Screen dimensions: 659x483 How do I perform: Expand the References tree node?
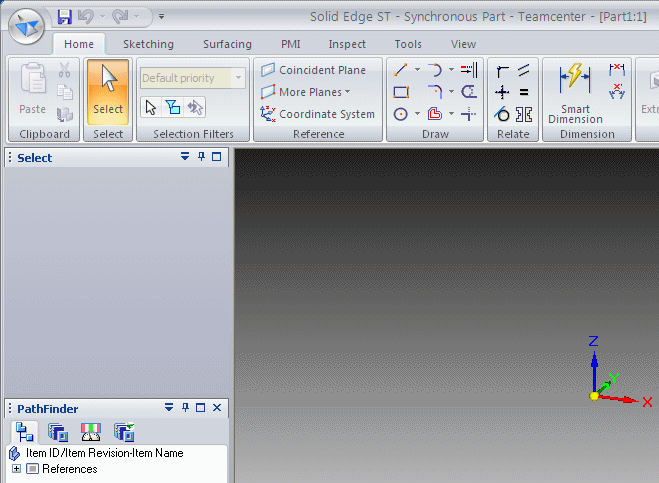coord(16,468)
